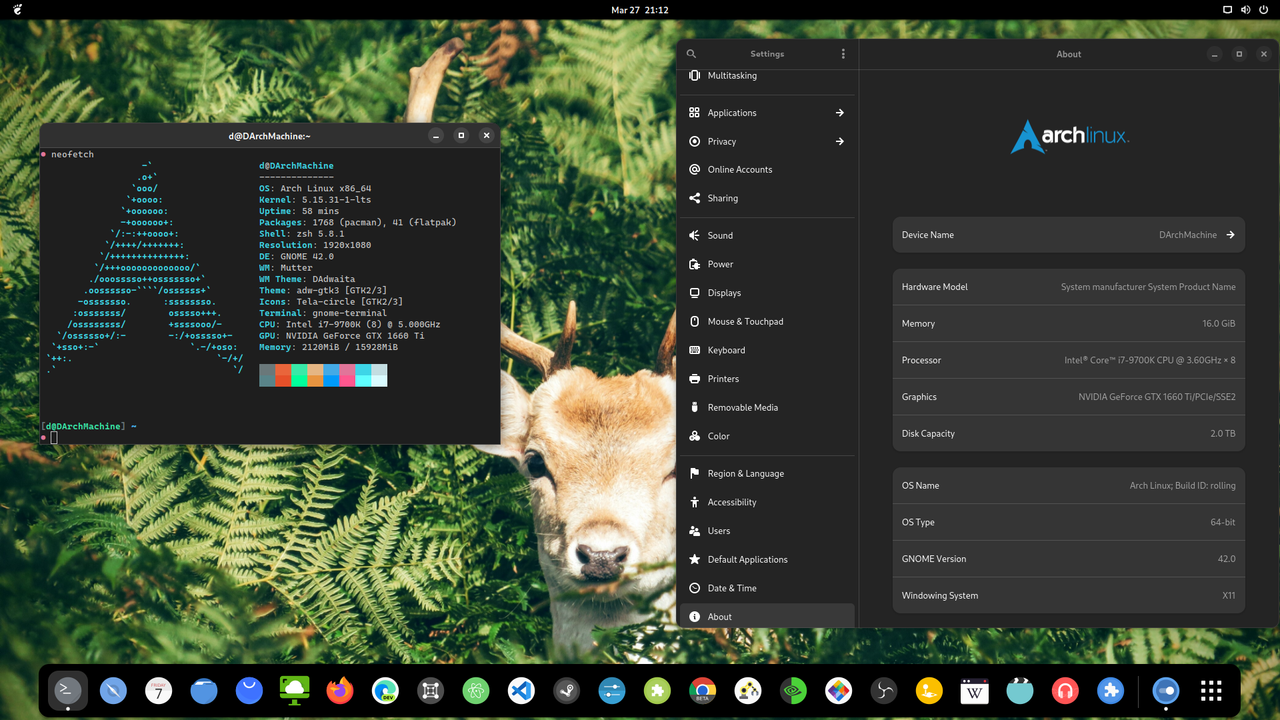Screen dimensions: 1280x720
Task: Open the yellow joystick dock icon
Action: [x=929, y=690]
